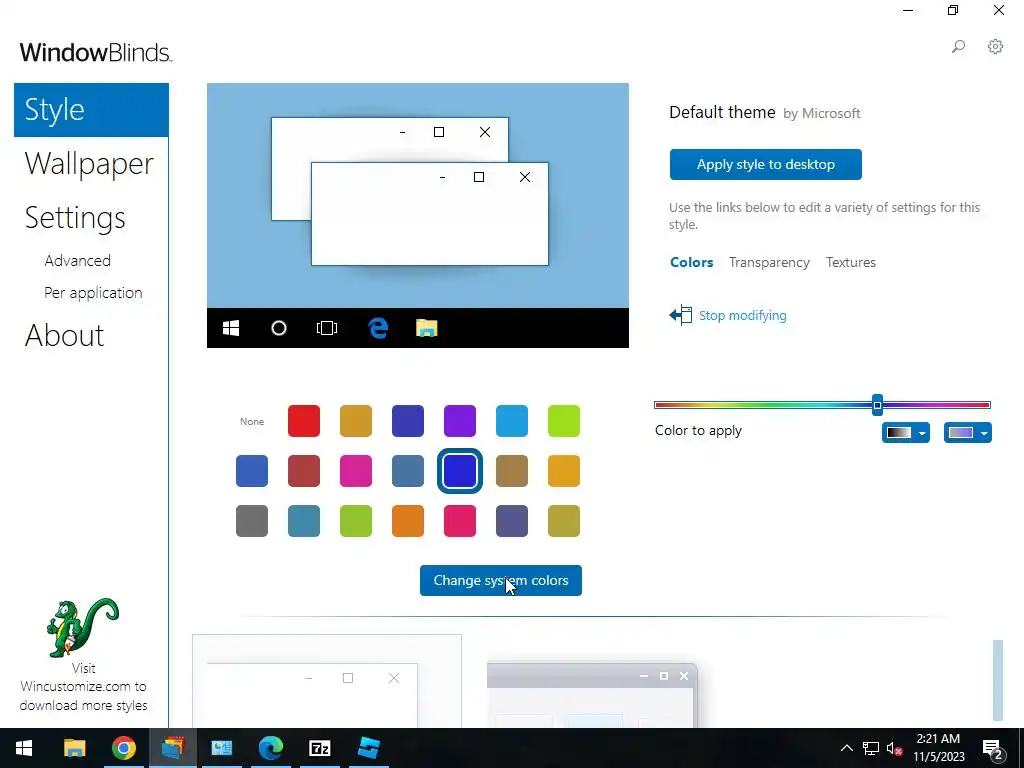Viewport: 1024px width, 768px height.
Task: Pick the purple color swatch
Action: point(460,421)
